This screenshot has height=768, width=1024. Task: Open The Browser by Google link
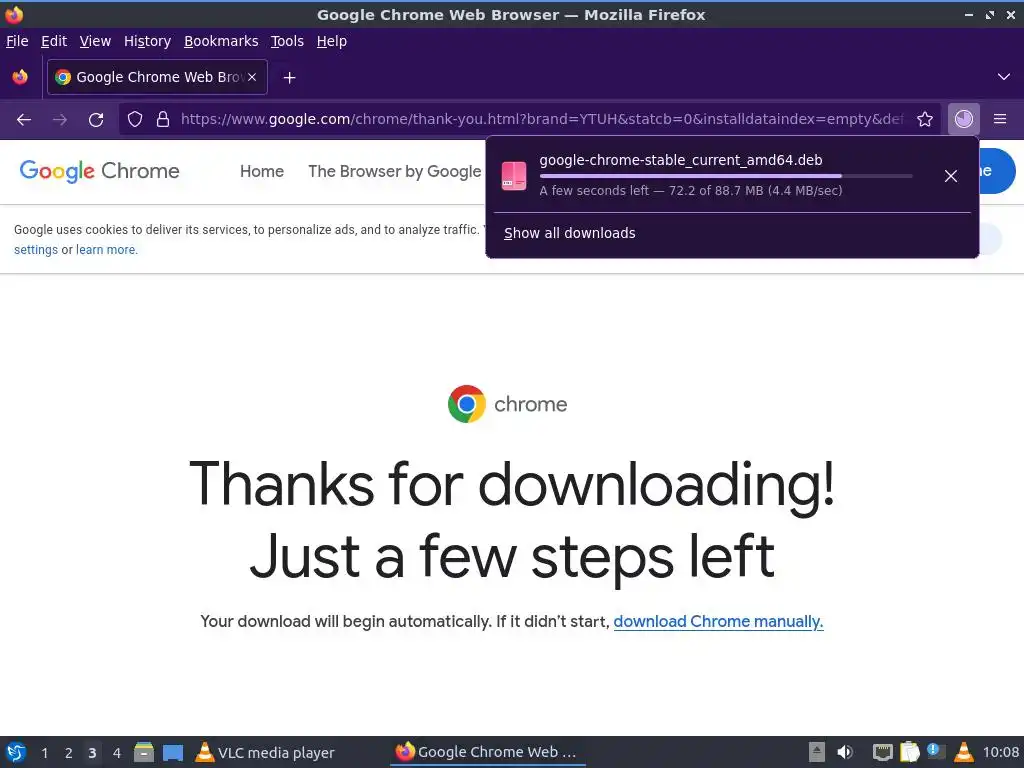pyautogui.click(x=394, y=171)
